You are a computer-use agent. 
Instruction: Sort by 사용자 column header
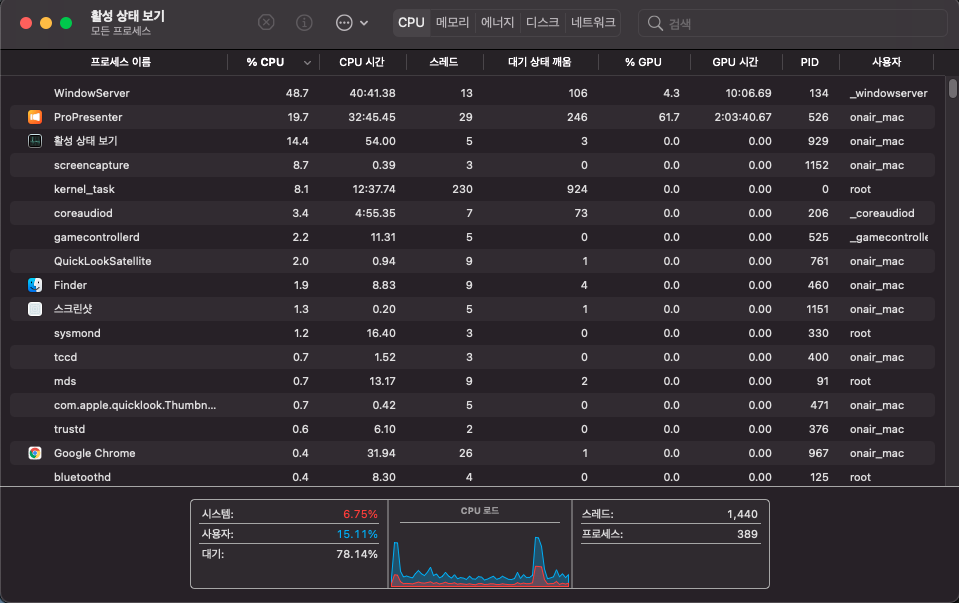click(886, 62)
